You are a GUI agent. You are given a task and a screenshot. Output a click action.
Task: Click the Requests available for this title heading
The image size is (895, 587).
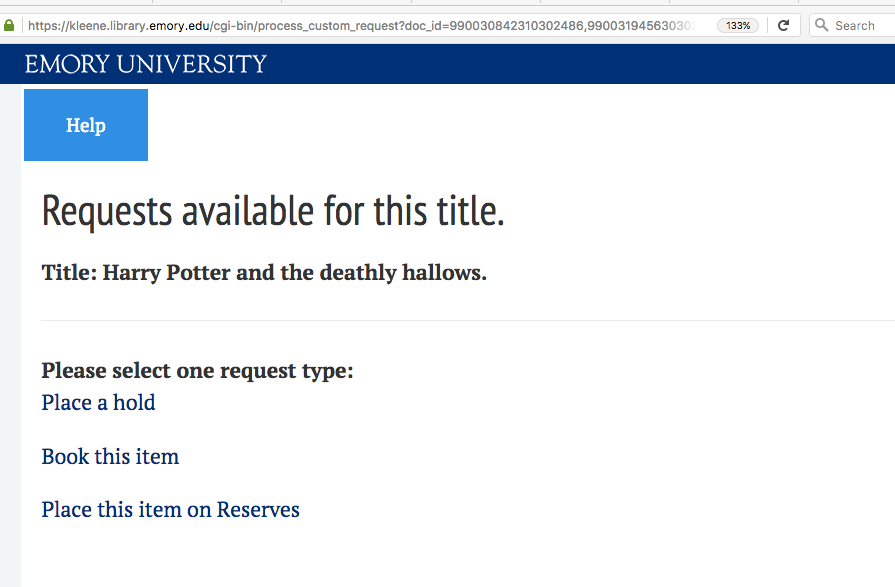[x=273, y=211]
